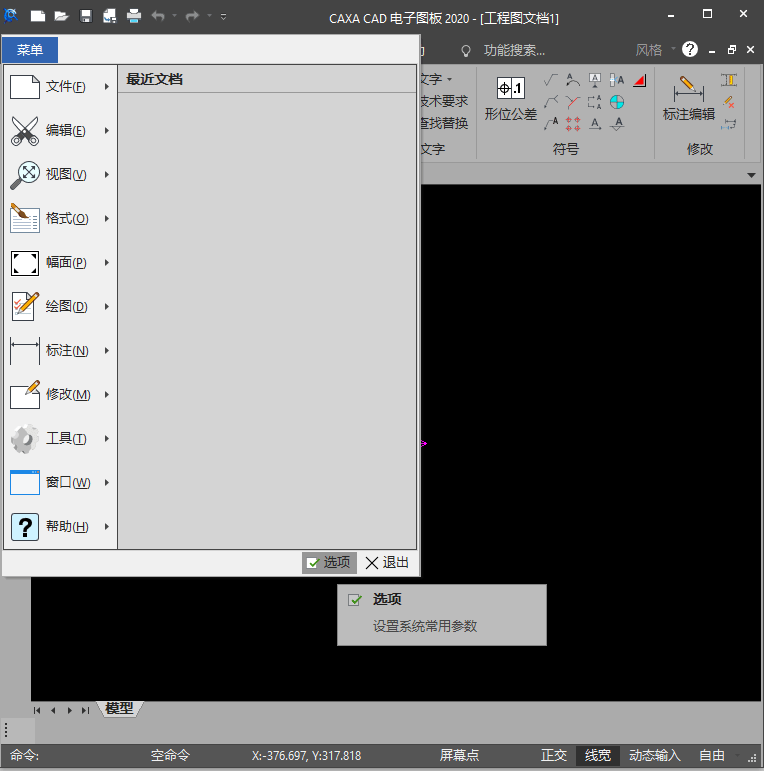Open the 绘图(D) menu
The image size is (764, 771).
click(x=60, y=306)
